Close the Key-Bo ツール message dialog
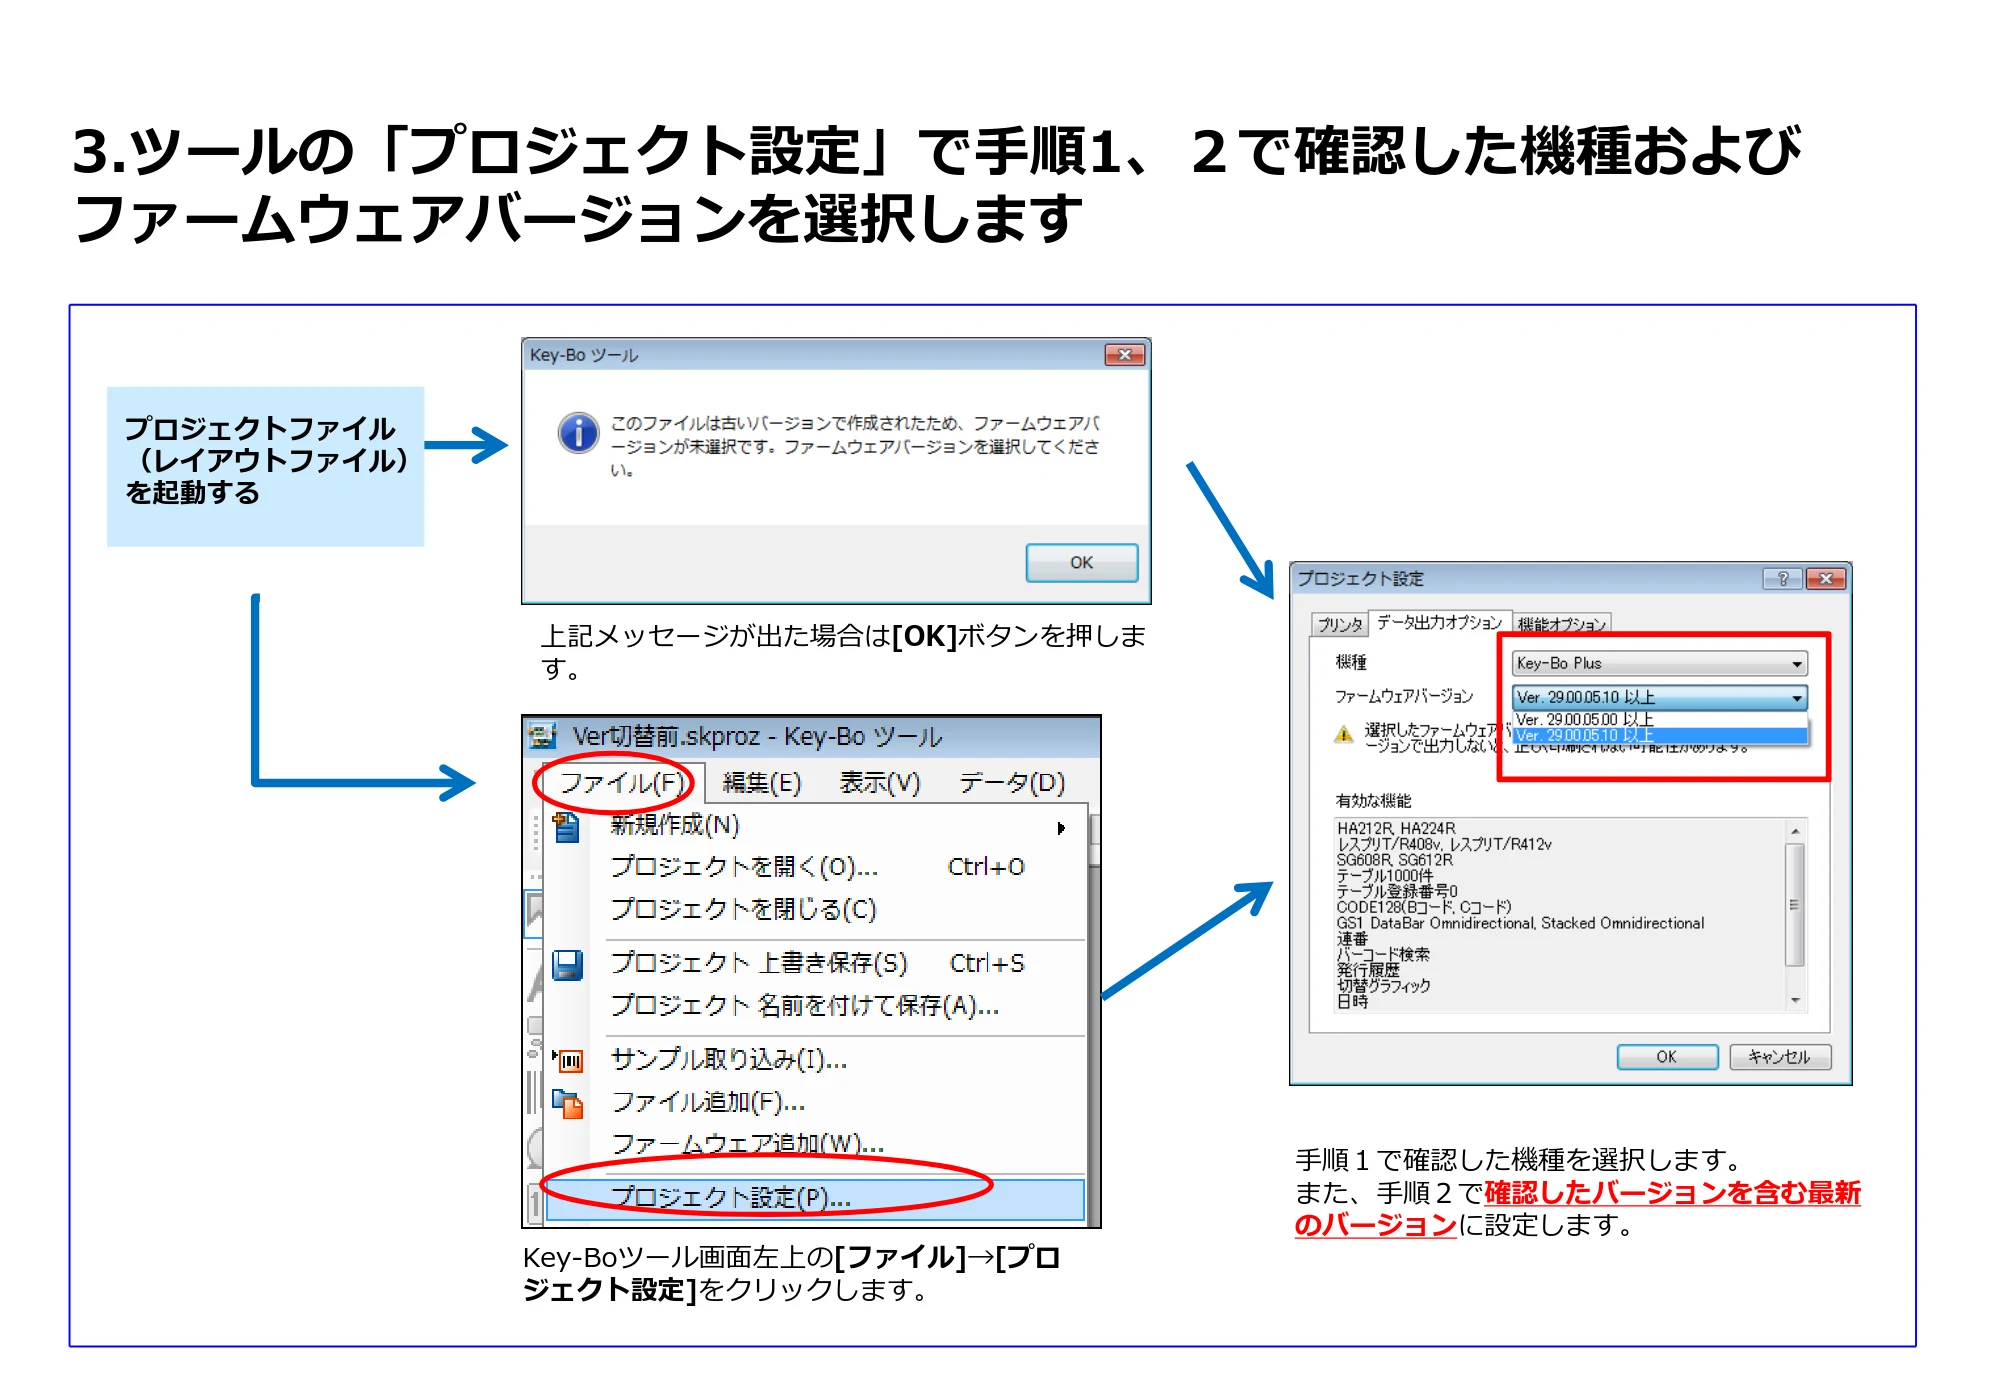The image size is (2001, 1385). [x=1125, y=355]
